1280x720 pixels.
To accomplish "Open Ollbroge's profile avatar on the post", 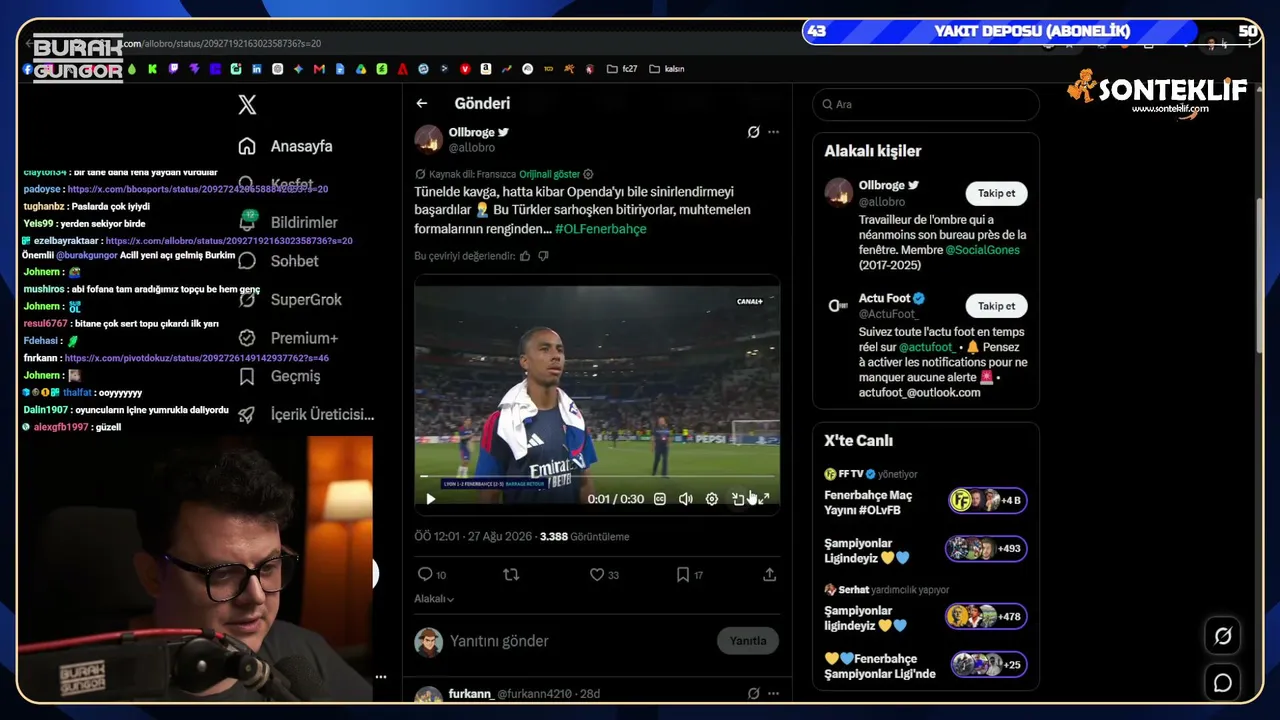I will (429, 139).
